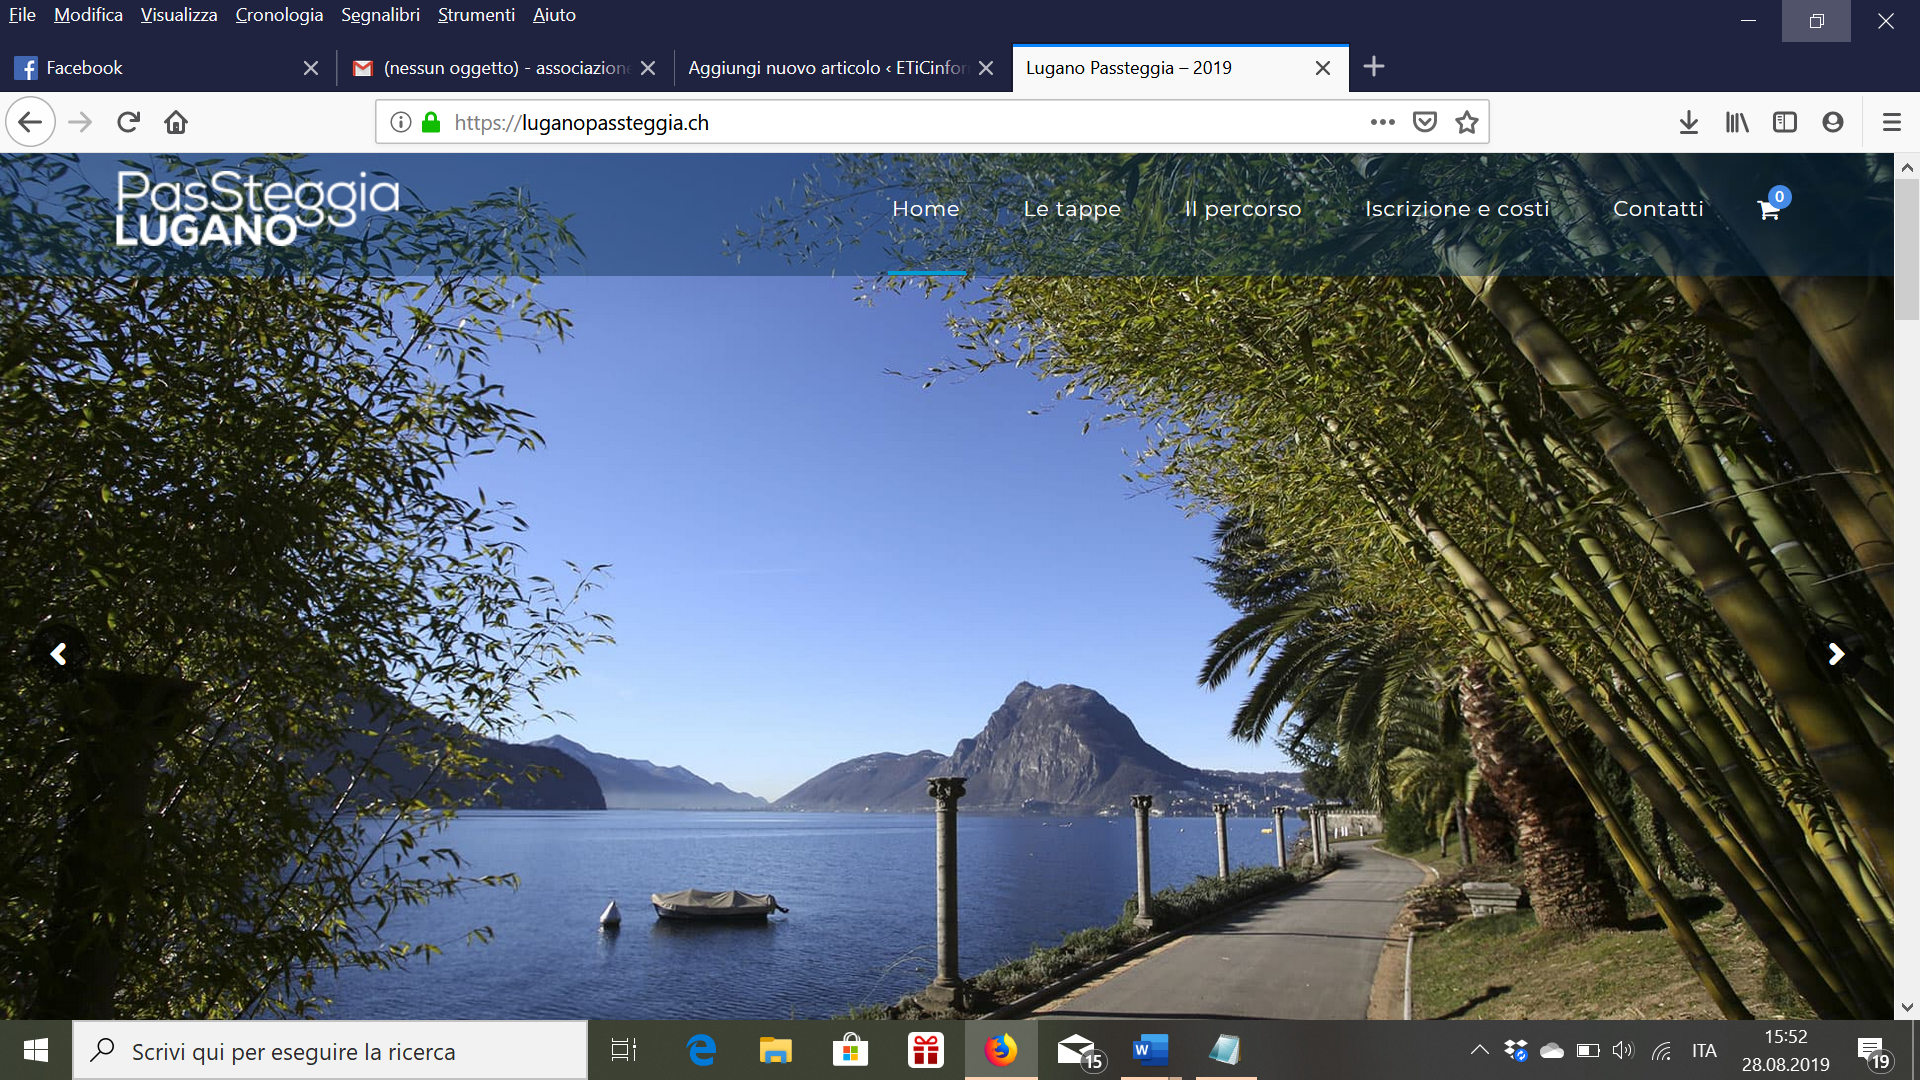Click the browser Back arrow button
The image size is (1920, 1080).
click(30, 122)
